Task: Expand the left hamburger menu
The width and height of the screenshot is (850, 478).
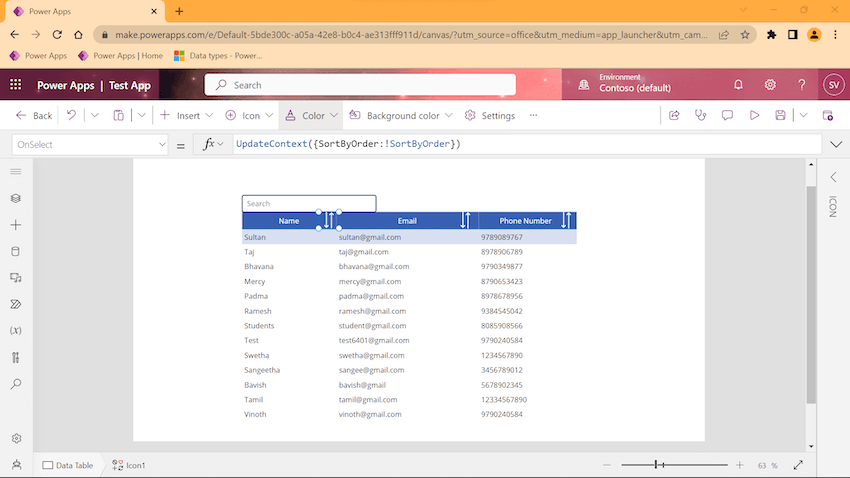Action: (x=16, y=172)
